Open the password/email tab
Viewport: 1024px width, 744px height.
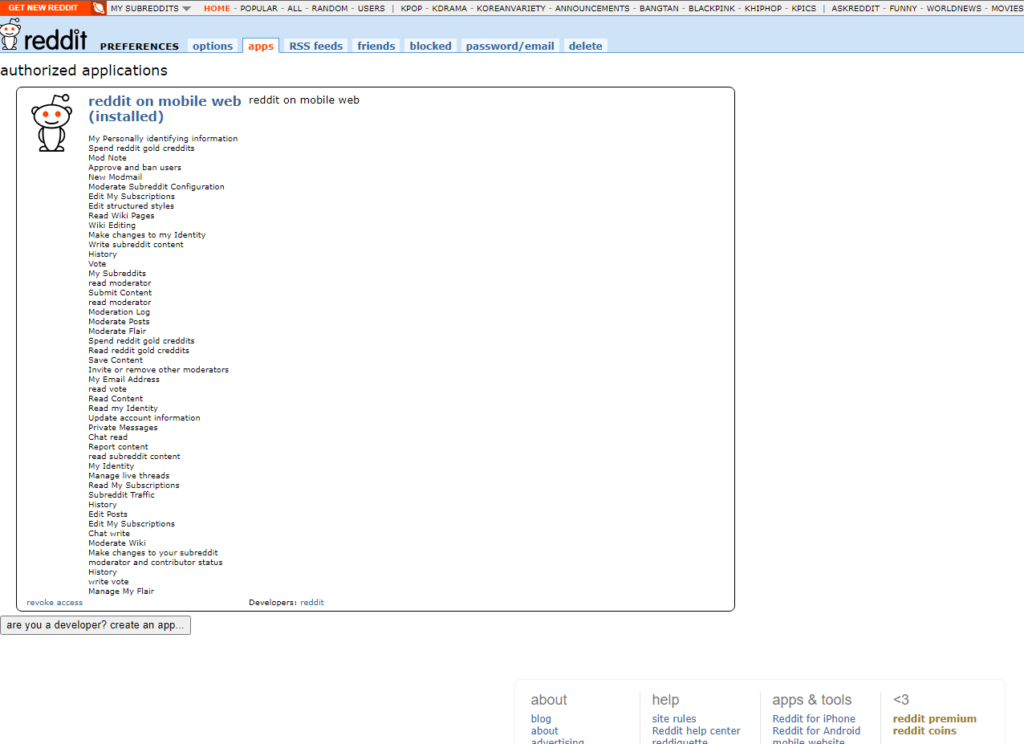pyautogui.click(x=510, y=46)
